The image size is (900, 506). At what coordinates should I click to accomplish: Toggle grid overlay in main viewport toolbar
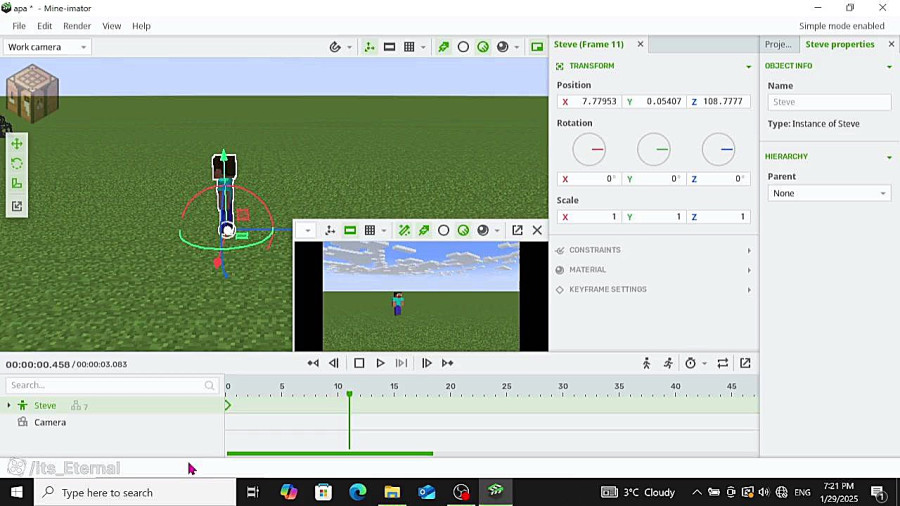(409, 47)
